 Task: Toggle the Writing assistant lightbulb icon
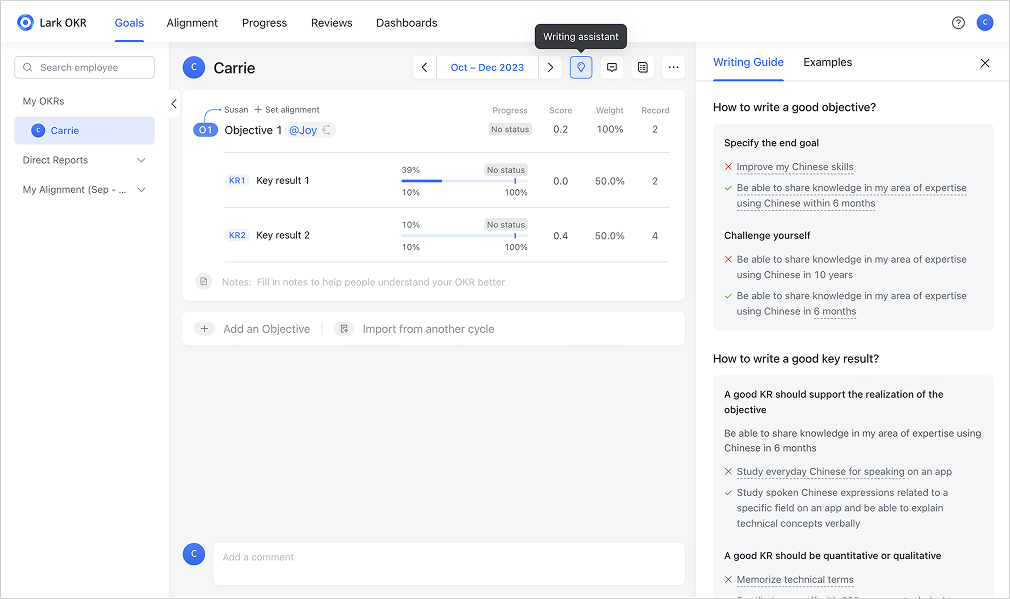point(581,67)
